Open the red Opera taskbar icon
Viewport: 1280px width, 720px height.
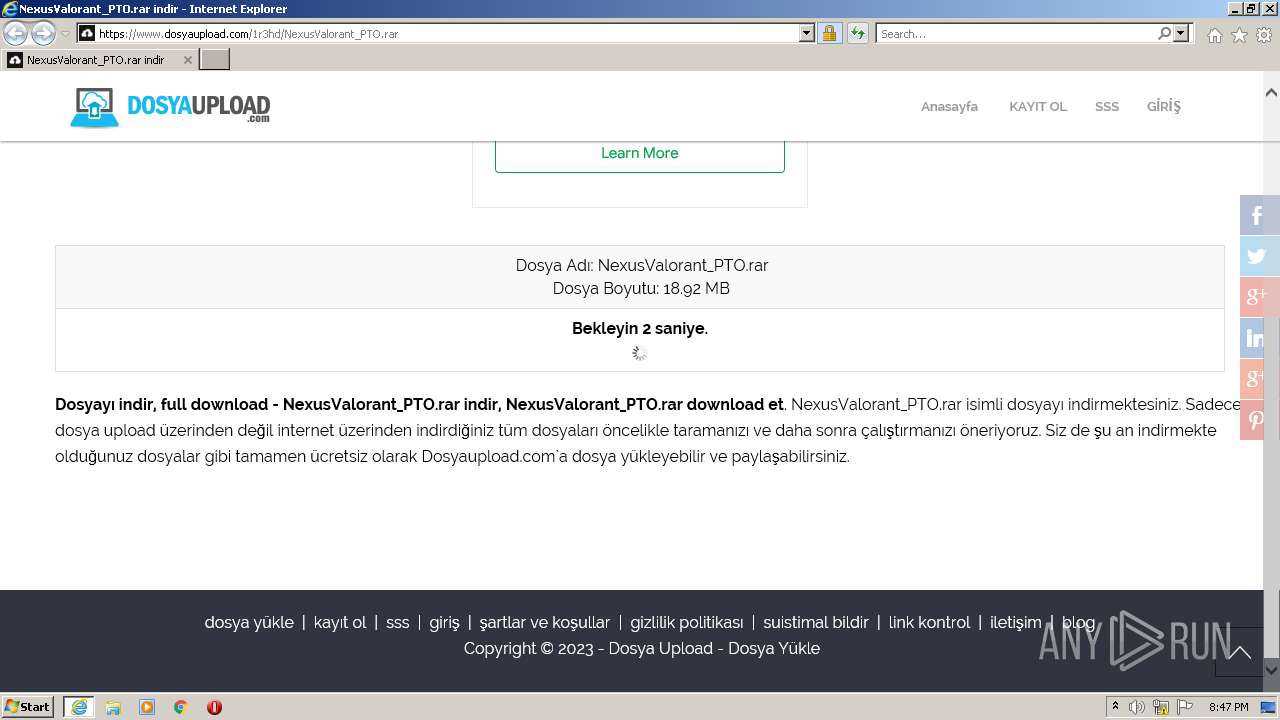coord(214,707)
